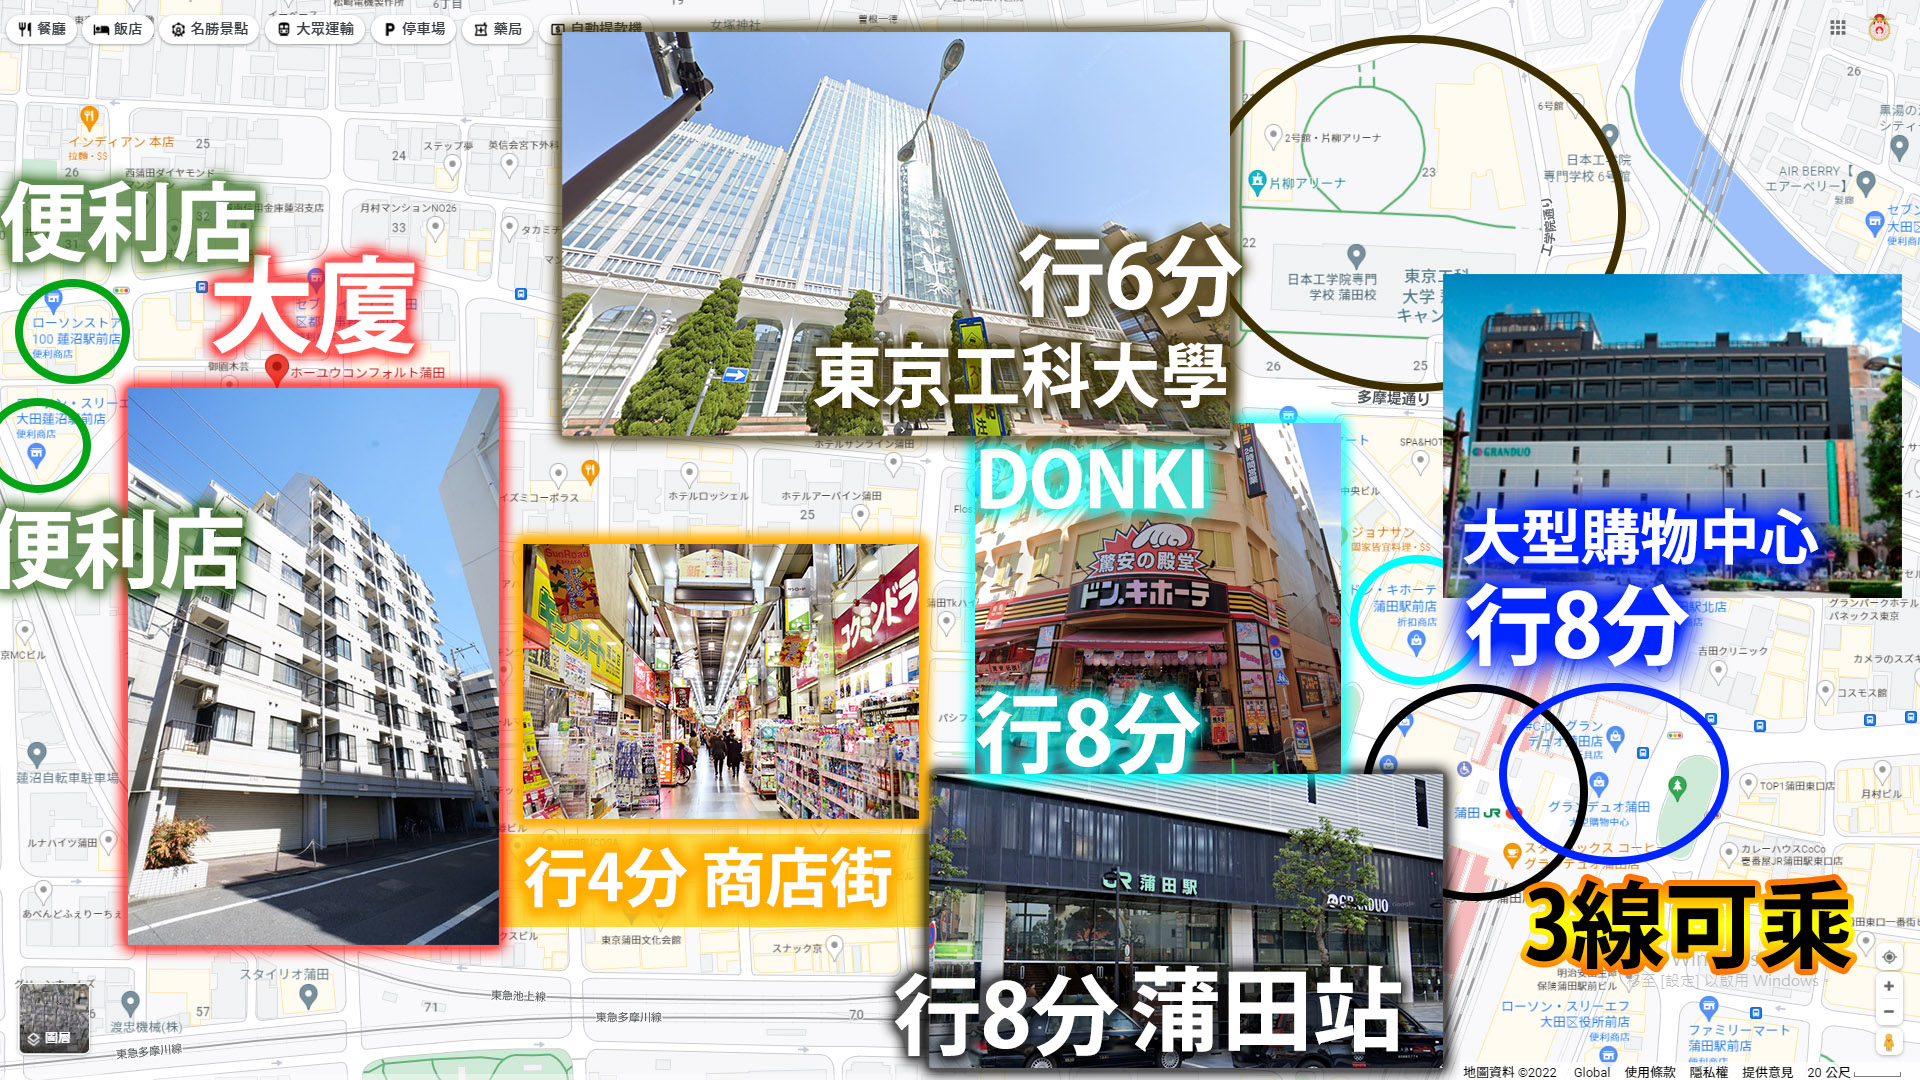The width and height of the screenshot is (1920, 1080).
Task: Click the 東急多摩川線 label beside number 70
Action: [x=628, y=1017]
